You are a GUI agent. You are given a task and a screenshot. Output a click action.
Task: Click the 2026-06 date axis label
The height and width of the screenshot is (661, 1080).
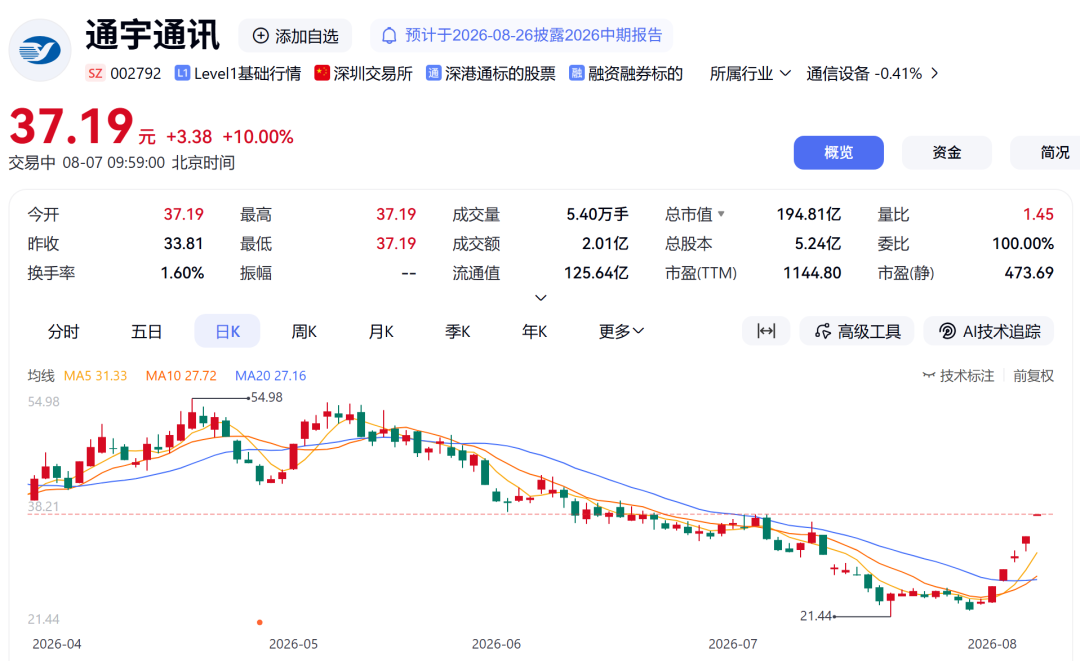(x=496, y=644)
